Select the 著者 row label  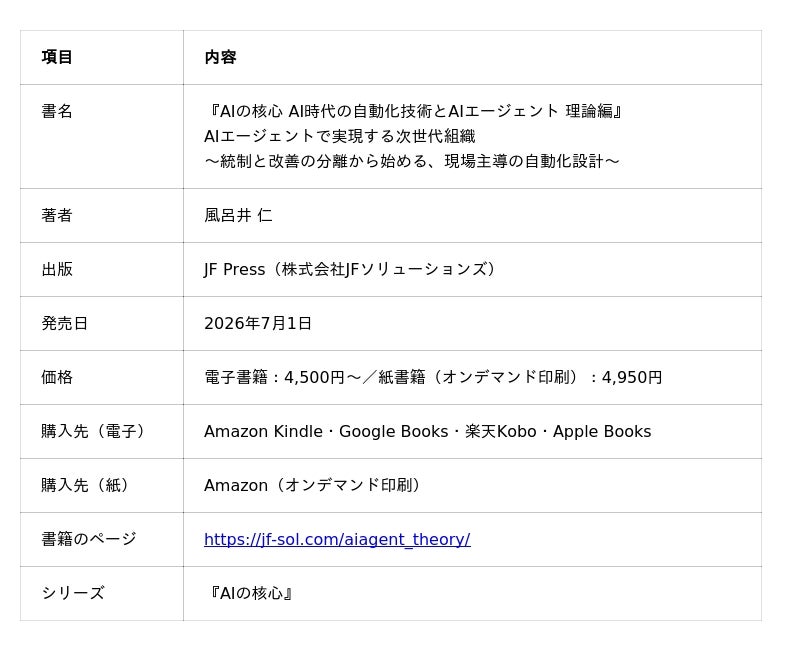pyautogui.click(x=57, y=215)
